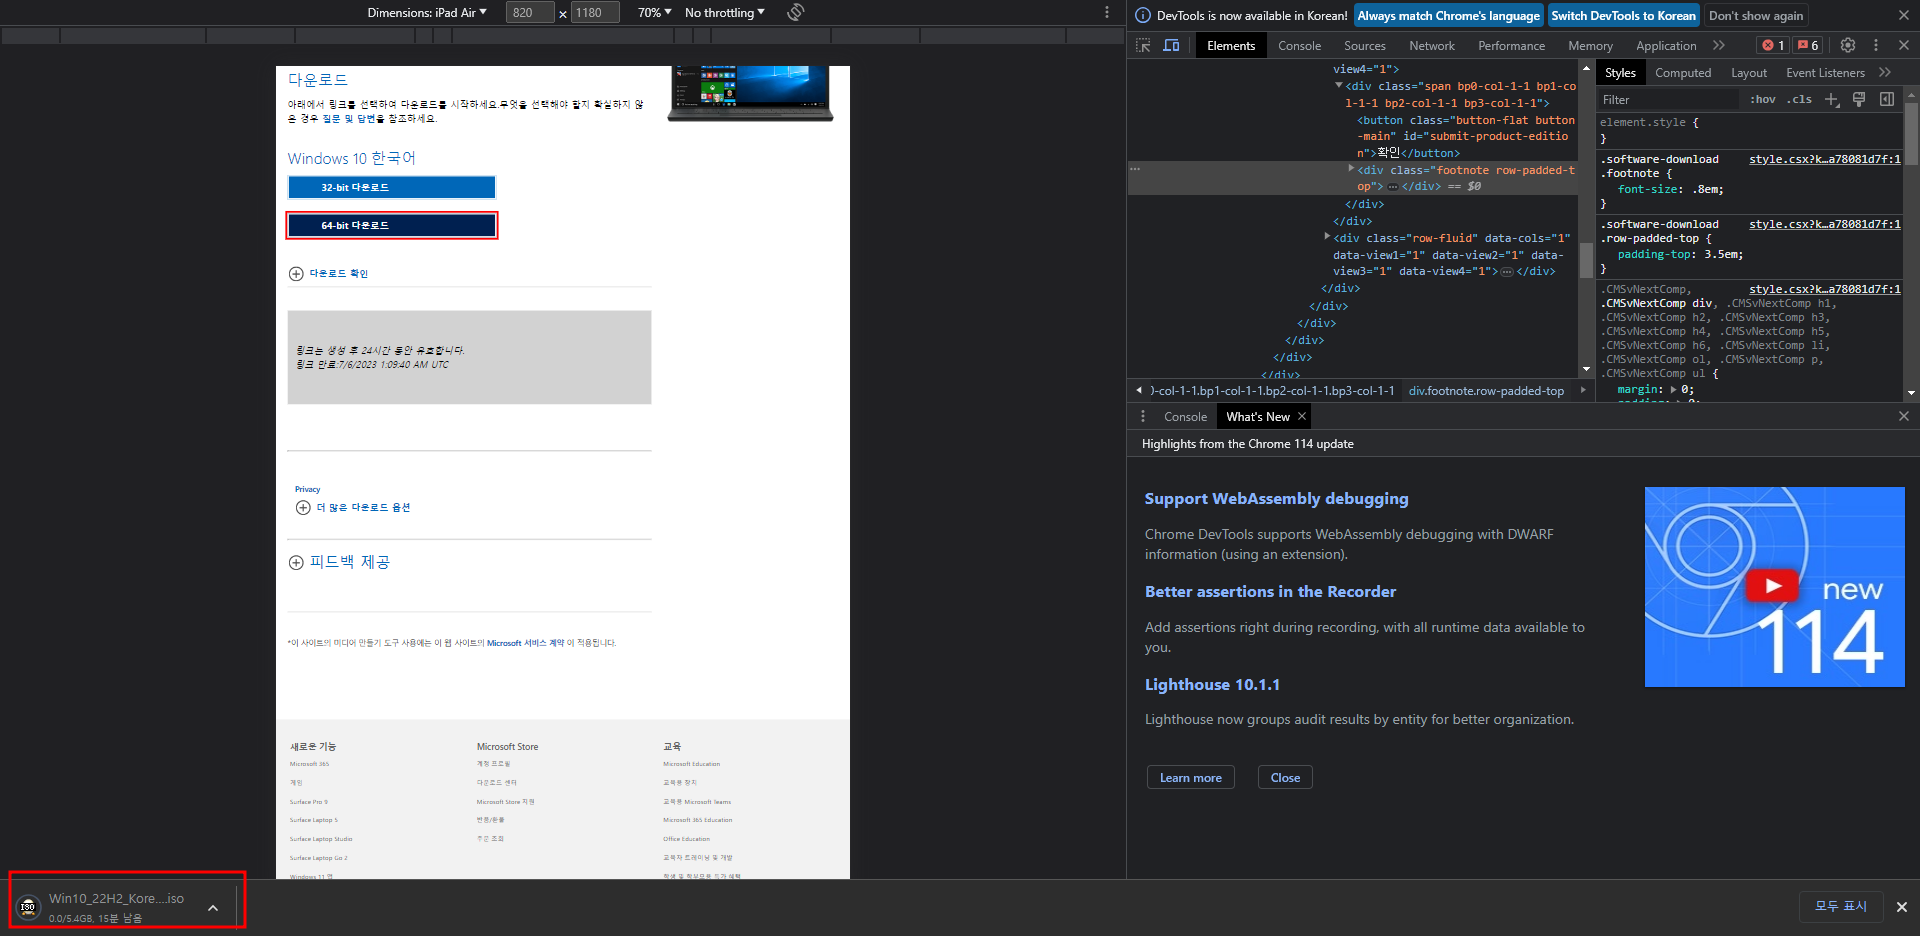This screenshot has width=1920, height=936.
Task: Play the Chrome 114 video thumbnail
Action: tap(1774, 586)
